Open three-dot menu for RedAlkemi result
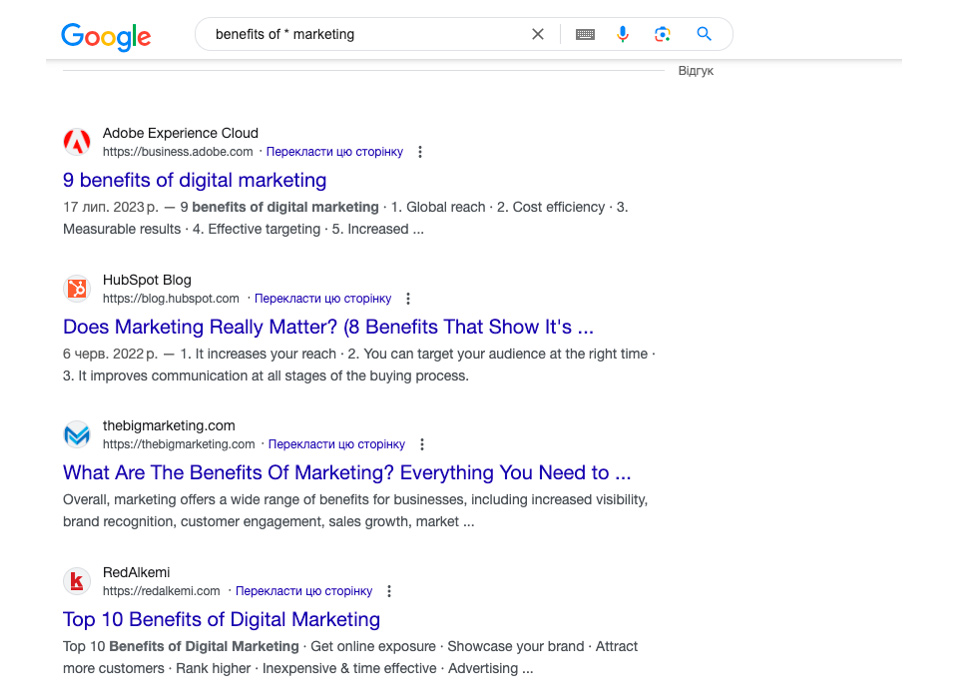The height and width of the screenshot is (695, 970). (x=389, y=591)
